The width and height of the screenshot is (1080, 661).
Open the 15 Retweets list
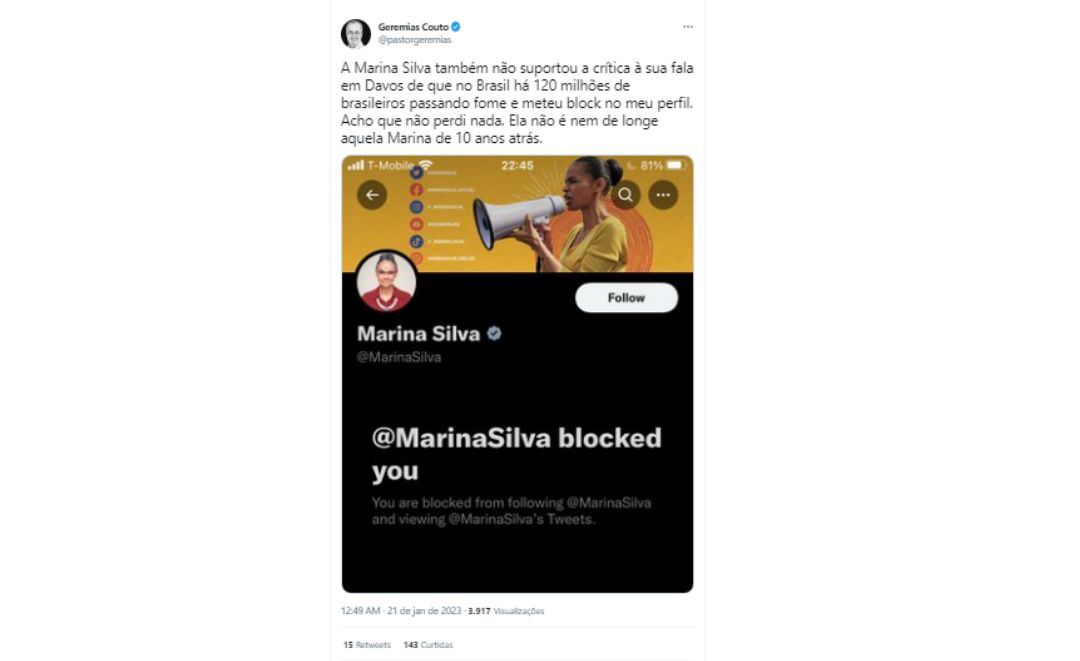pyautogui.click(x=366, y=645)
